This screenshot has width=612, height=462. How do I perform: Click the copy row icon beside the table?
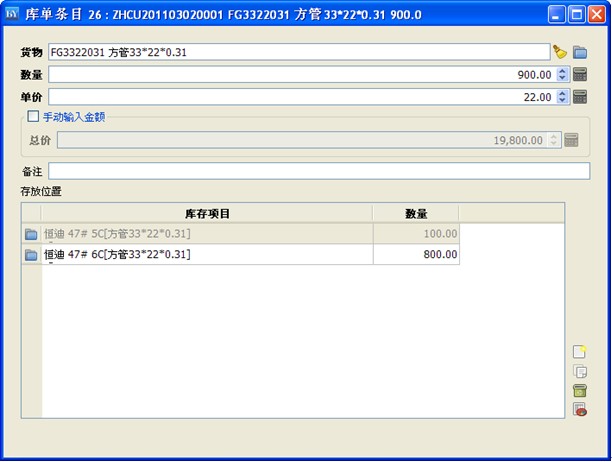coord(579,371)
